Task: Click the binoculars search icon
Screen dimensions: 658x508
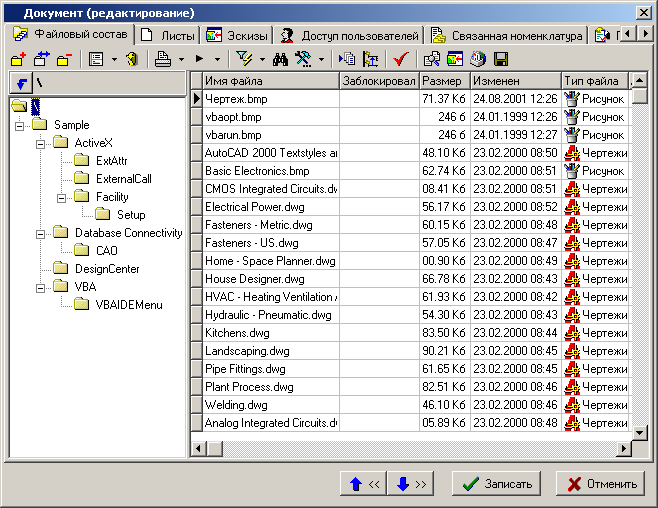Action: 280,60
